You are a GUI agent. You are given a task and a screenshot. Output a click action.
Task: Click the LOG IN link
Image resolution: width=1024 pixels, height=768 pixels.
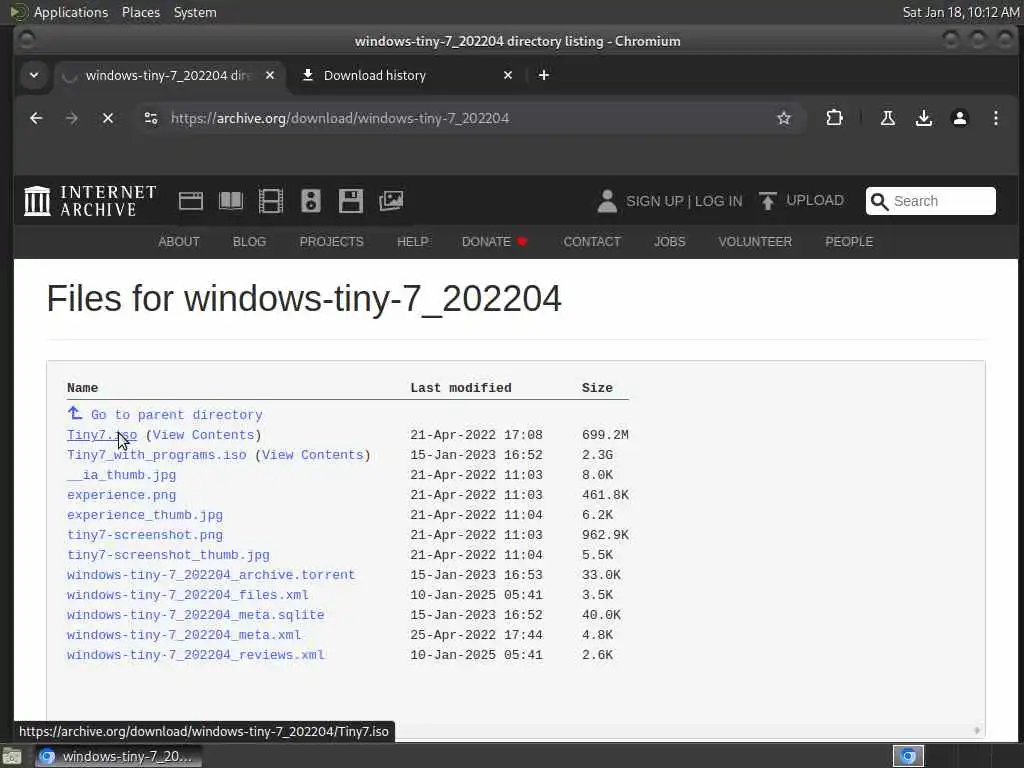(x=718, y=201)
